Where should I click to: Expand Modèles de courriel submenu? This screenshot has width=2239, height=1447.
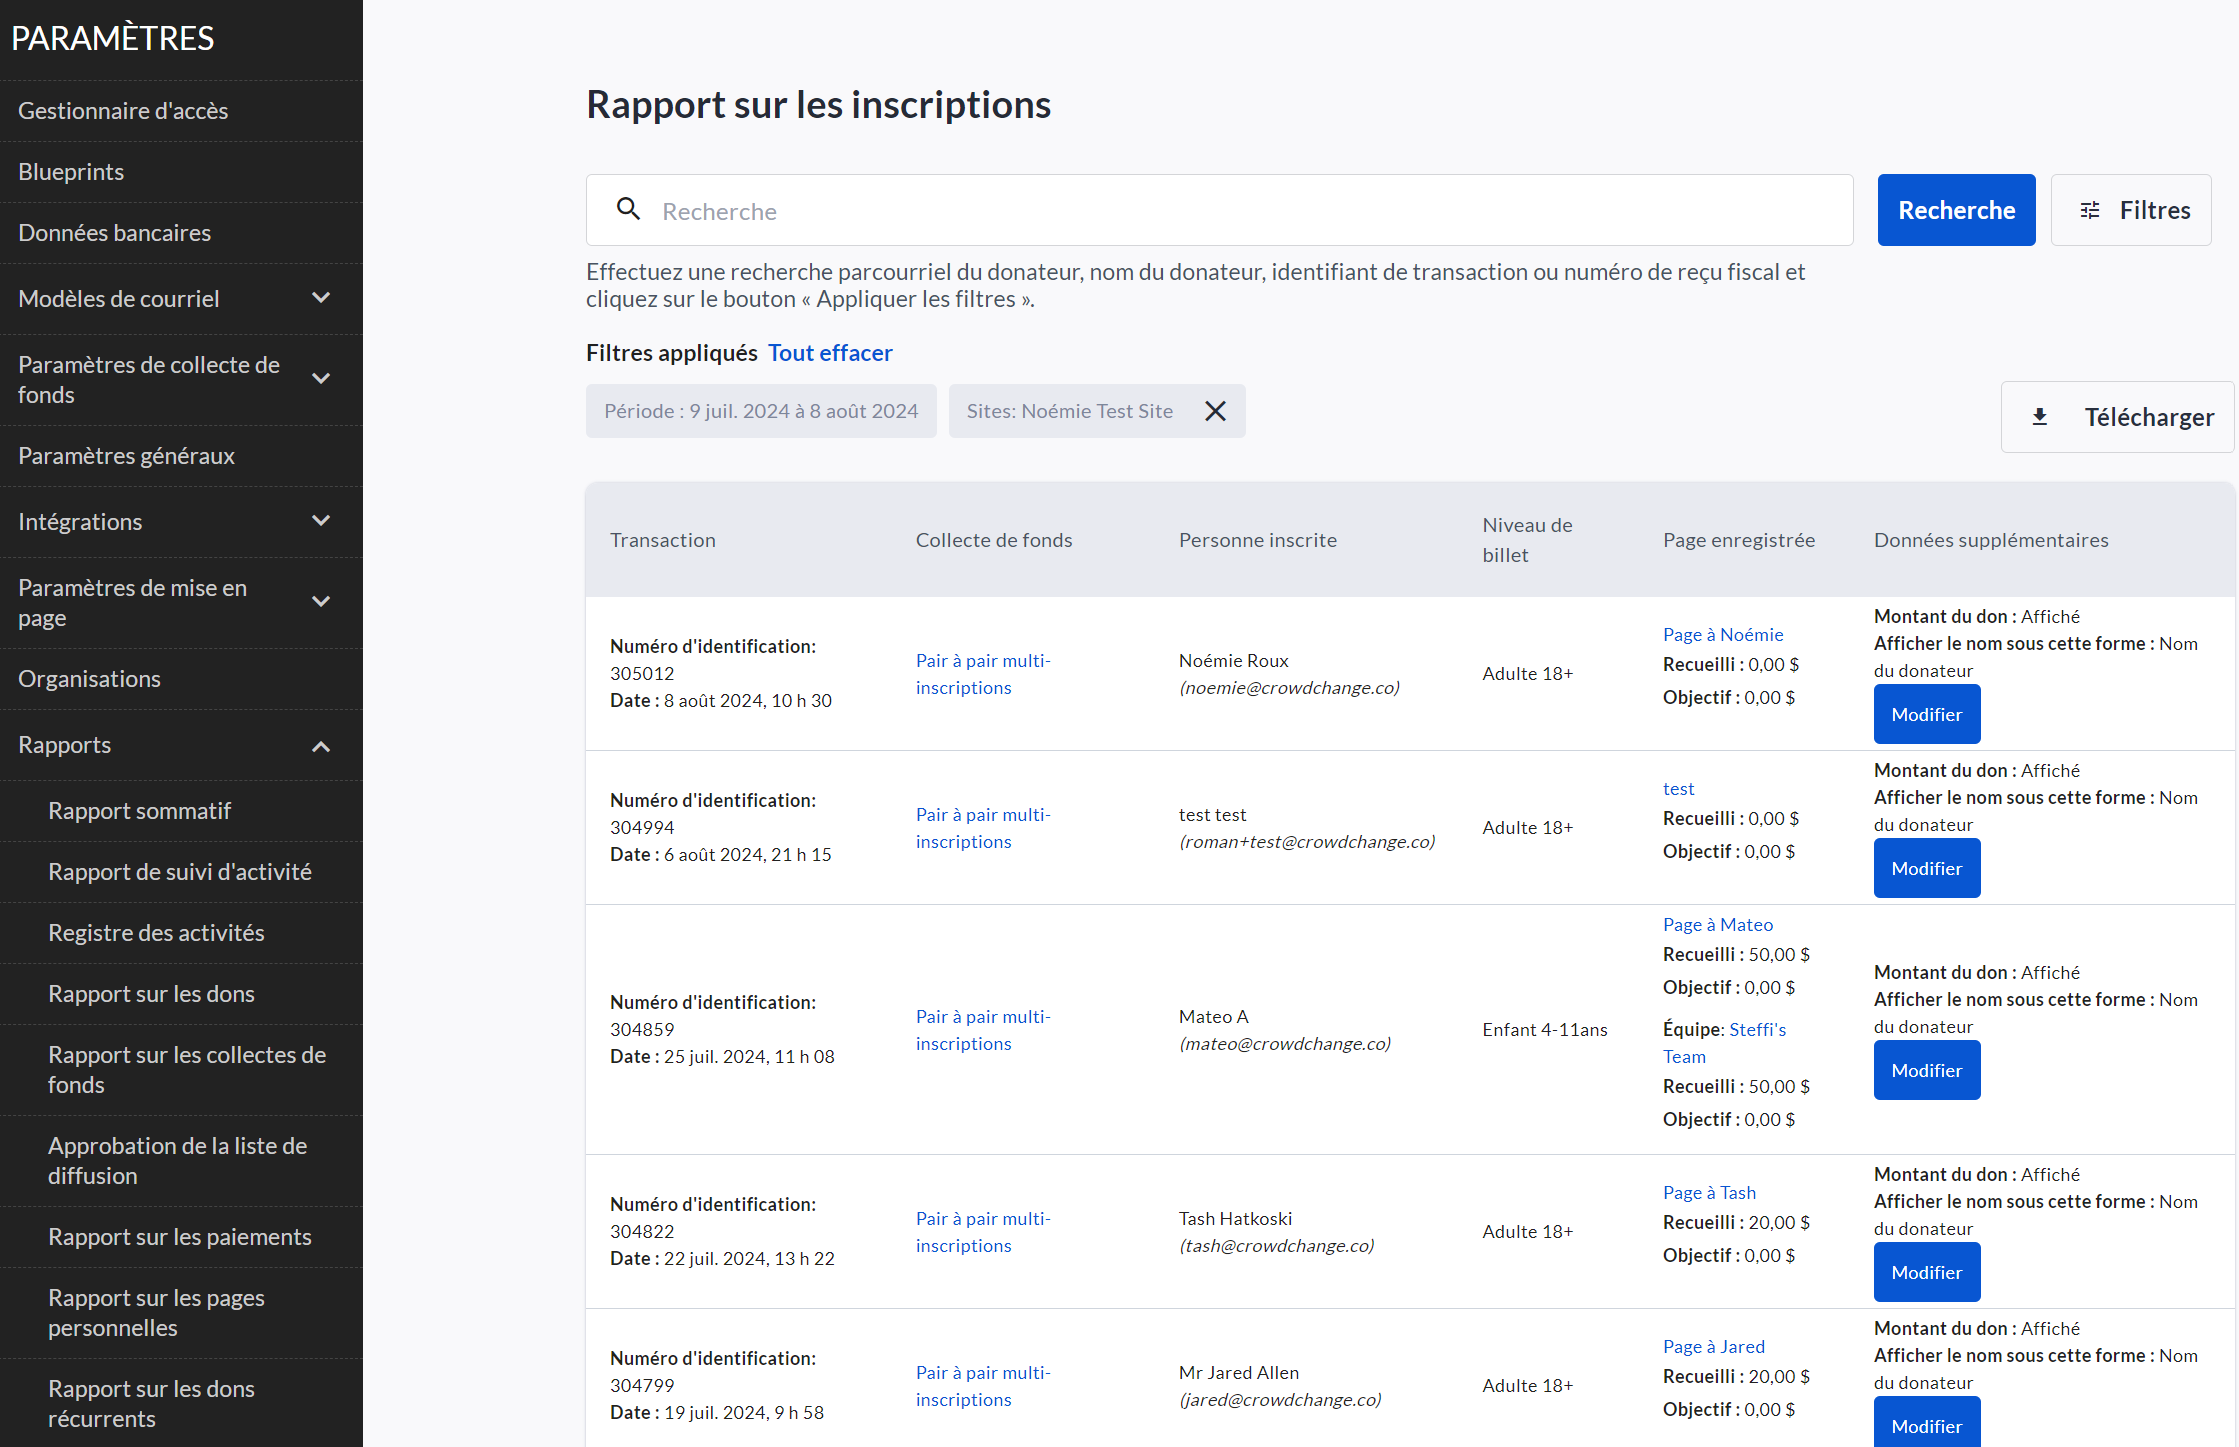coord(321,298)
